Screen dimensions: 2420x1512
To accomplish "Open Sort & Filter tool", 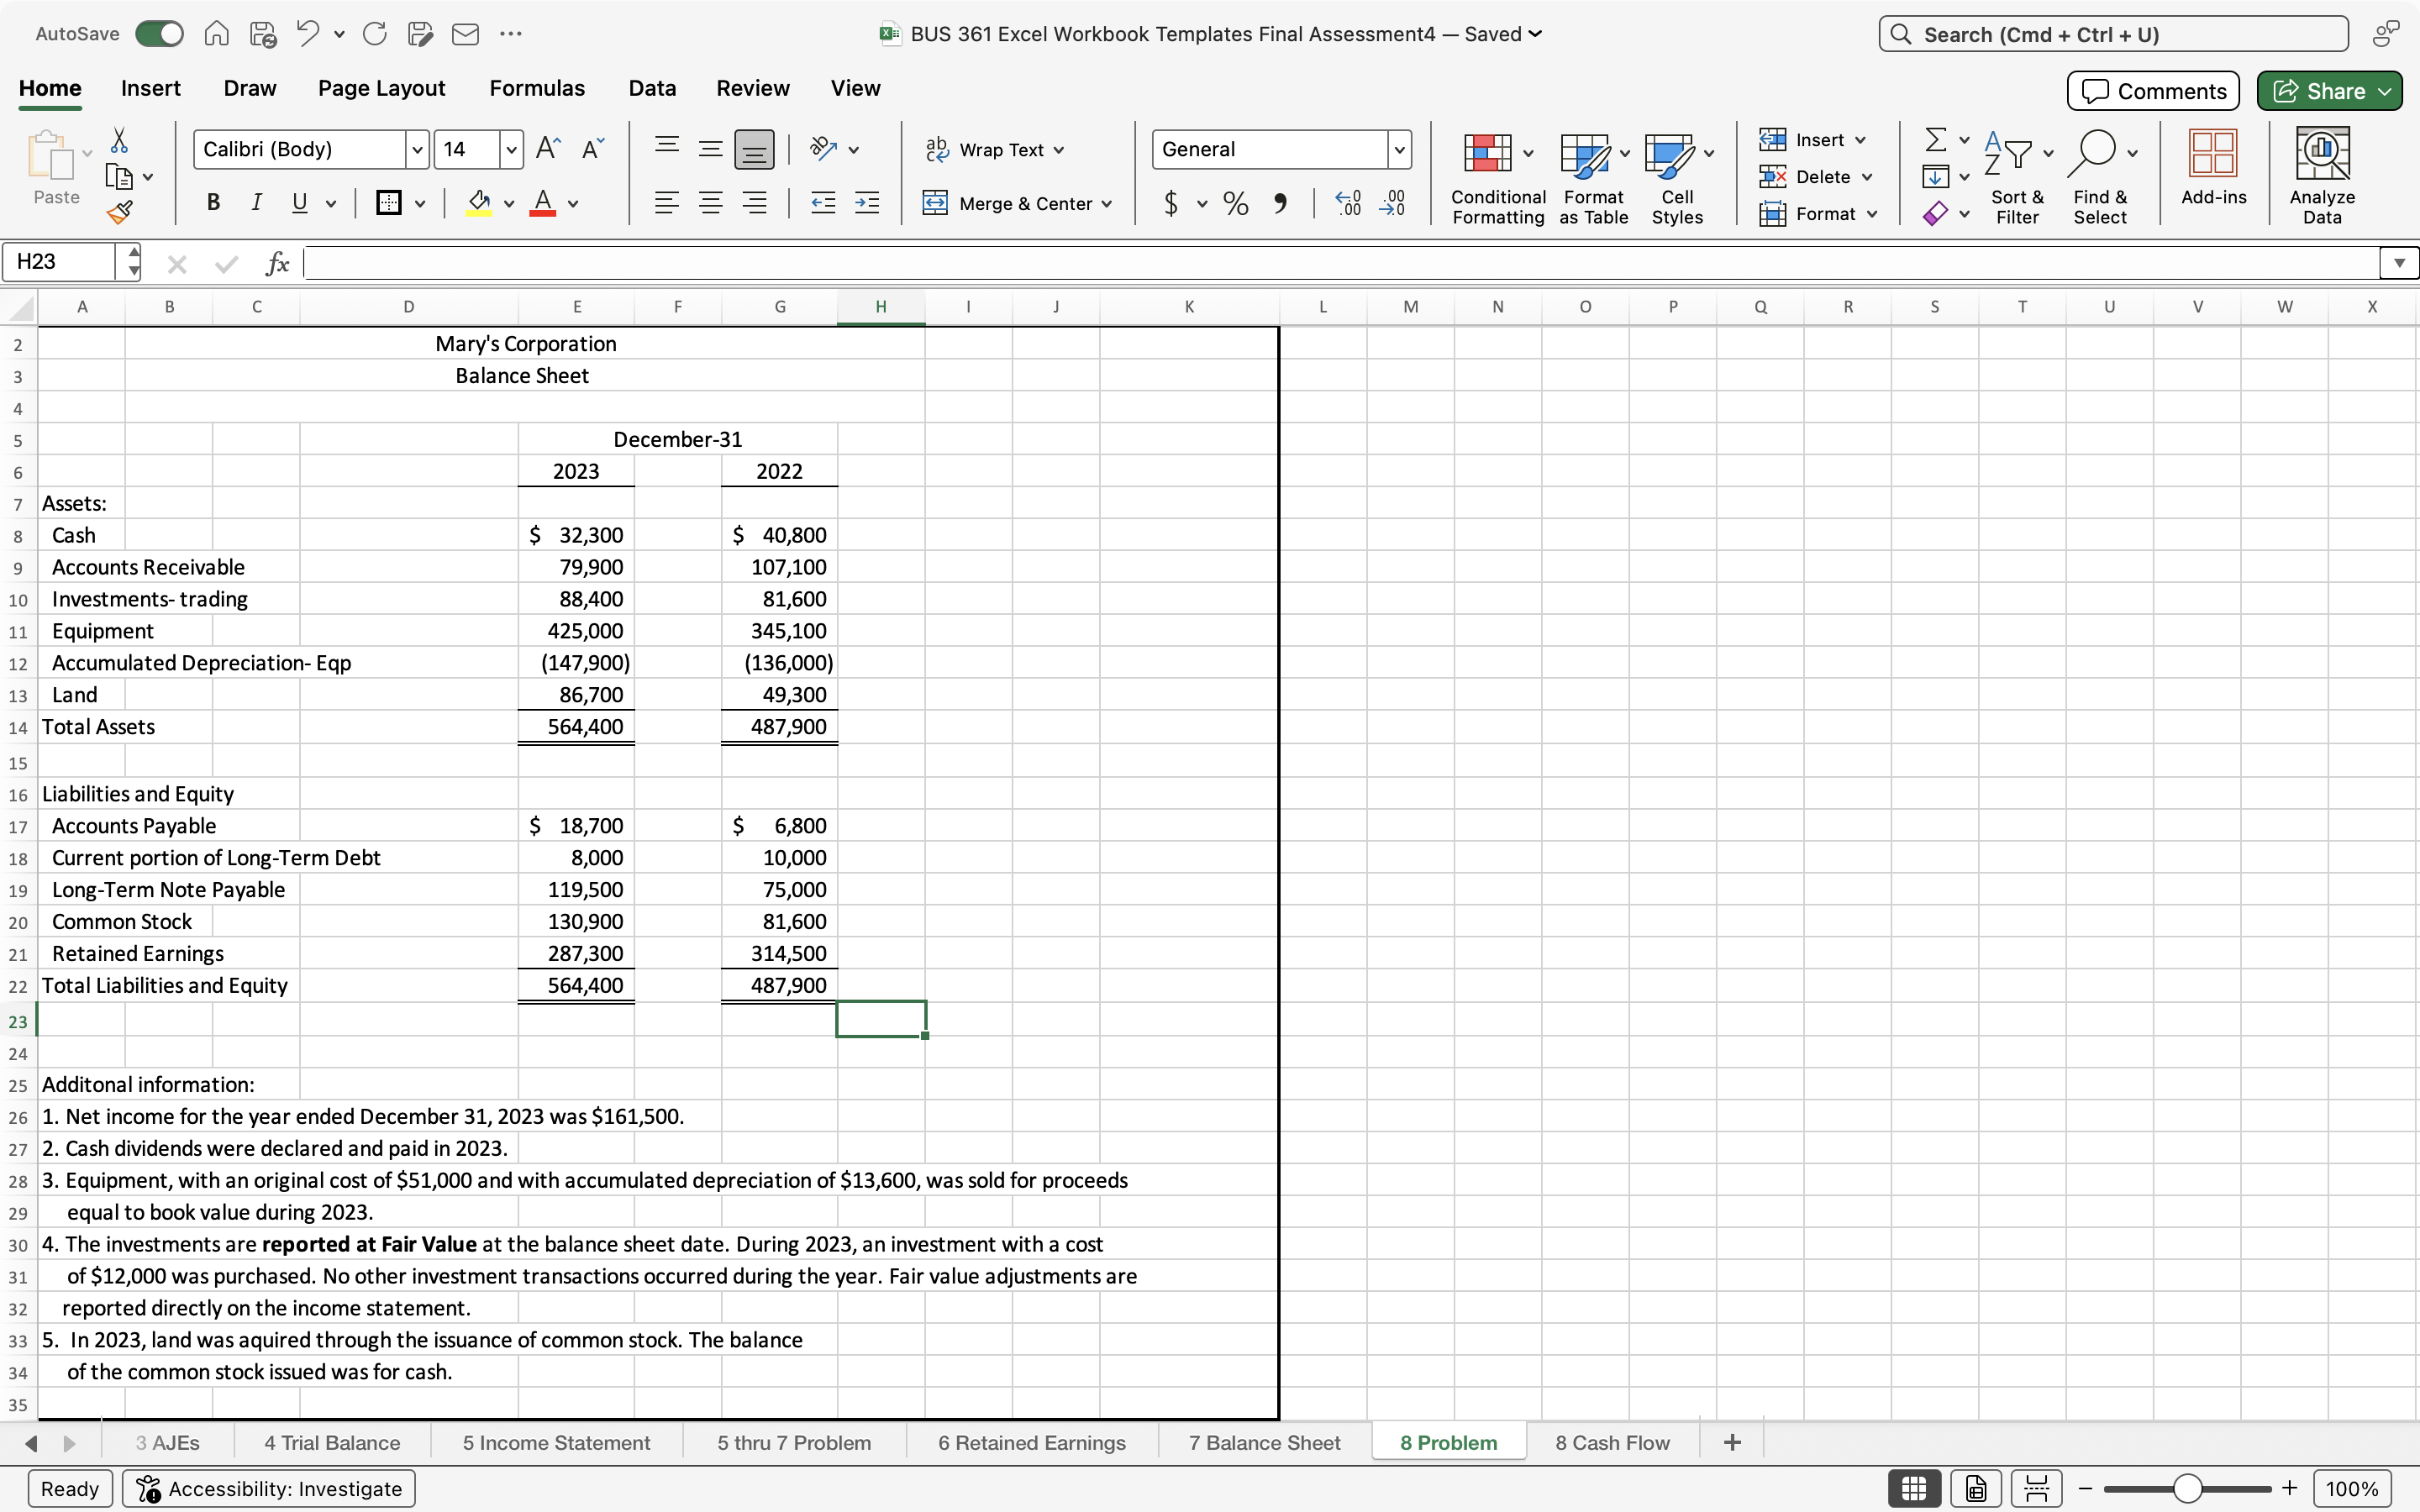I will pyautogui.click(x=2017, y=176).
